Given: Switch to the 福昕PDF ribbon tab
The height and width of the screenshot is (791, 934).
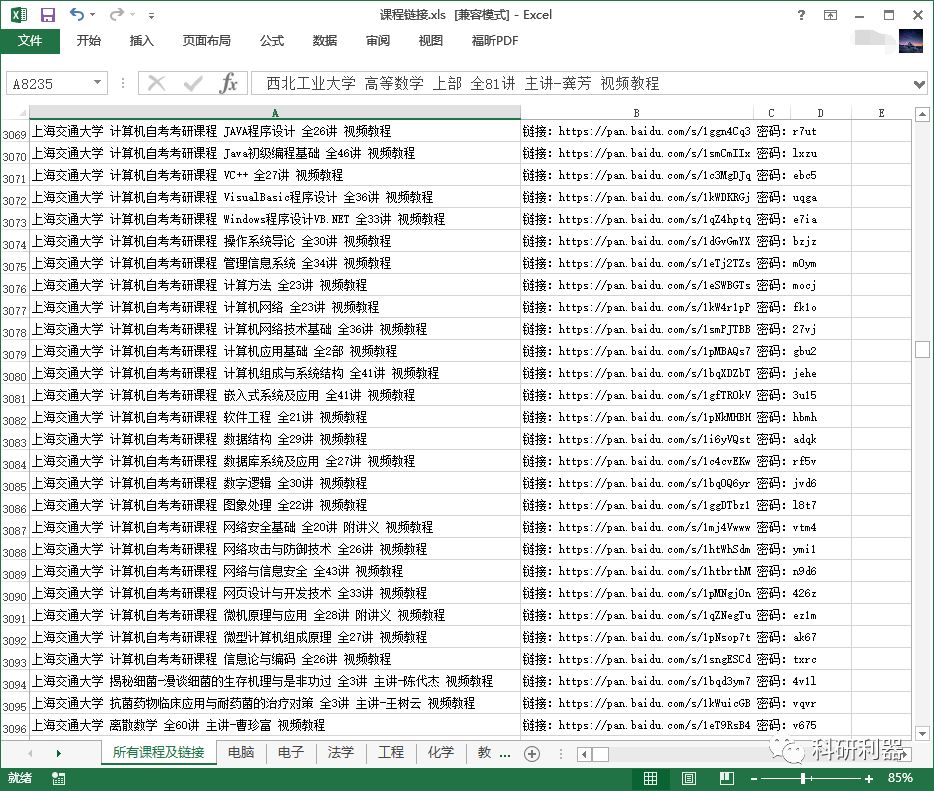Looking at the screenshot, I should pyautogui.click(x=494, y=41).
